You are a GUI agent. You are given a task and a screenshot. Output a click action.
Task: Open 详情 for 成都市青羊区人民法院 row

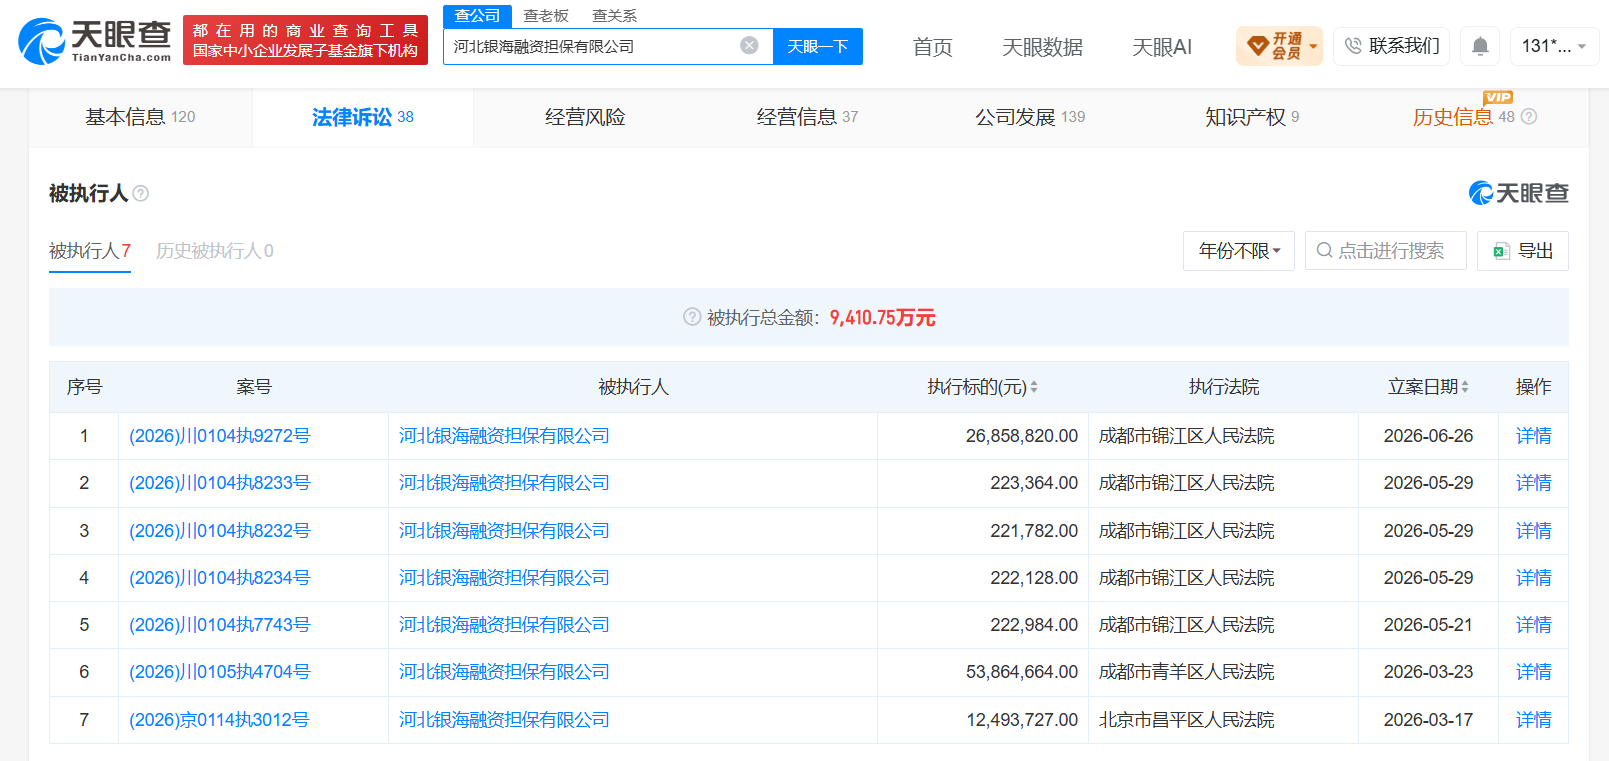[1533, 672]
